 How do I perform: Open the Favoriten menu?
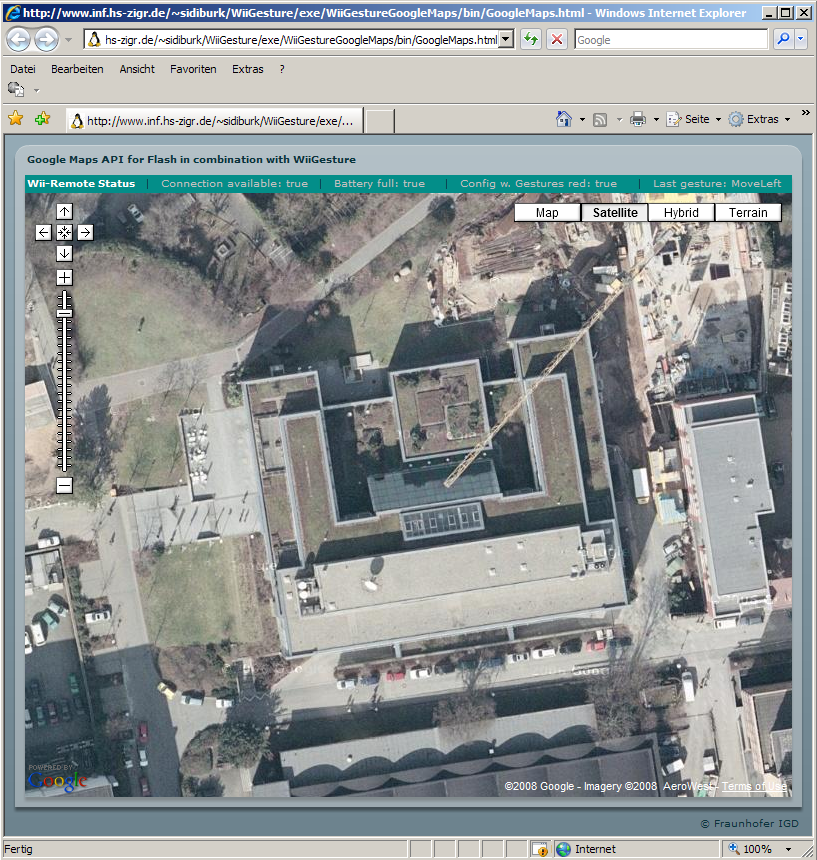(193, 69)
